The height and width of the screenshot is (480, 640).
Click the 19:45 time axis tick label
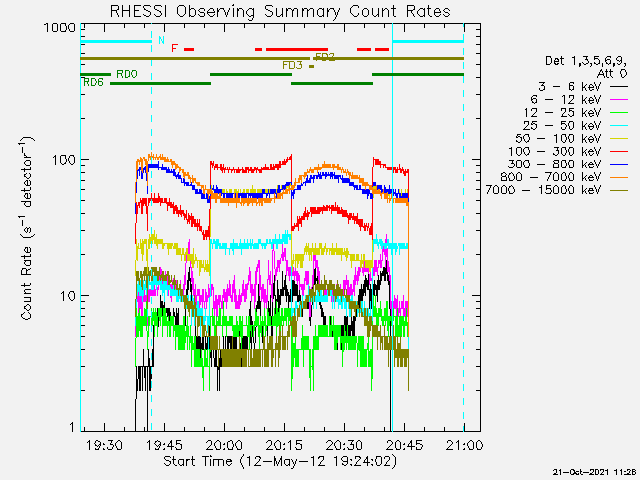(164, 445)
